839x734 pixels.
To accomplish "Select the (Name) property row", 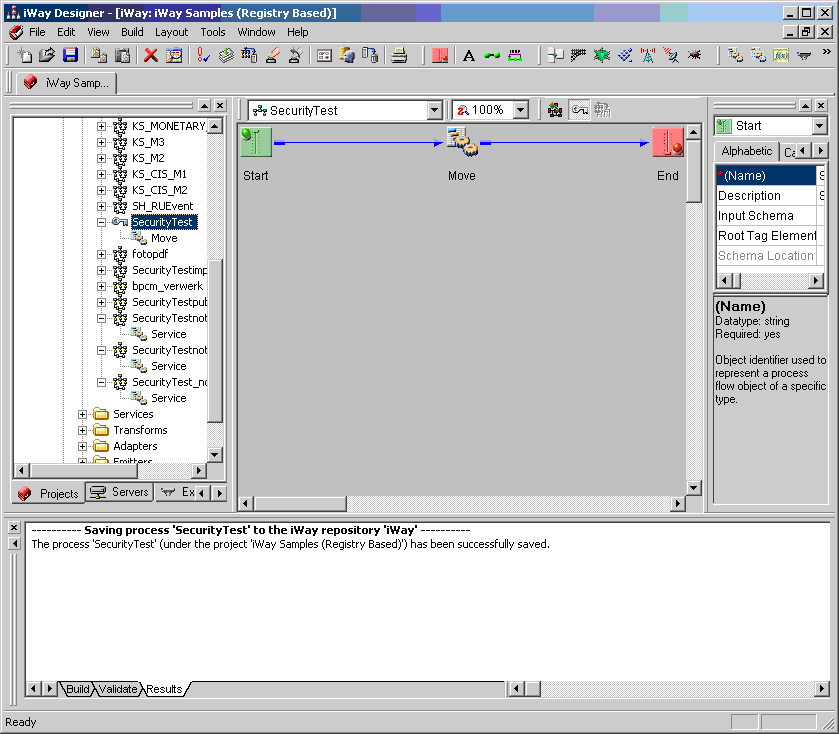I will click(769, 175).
